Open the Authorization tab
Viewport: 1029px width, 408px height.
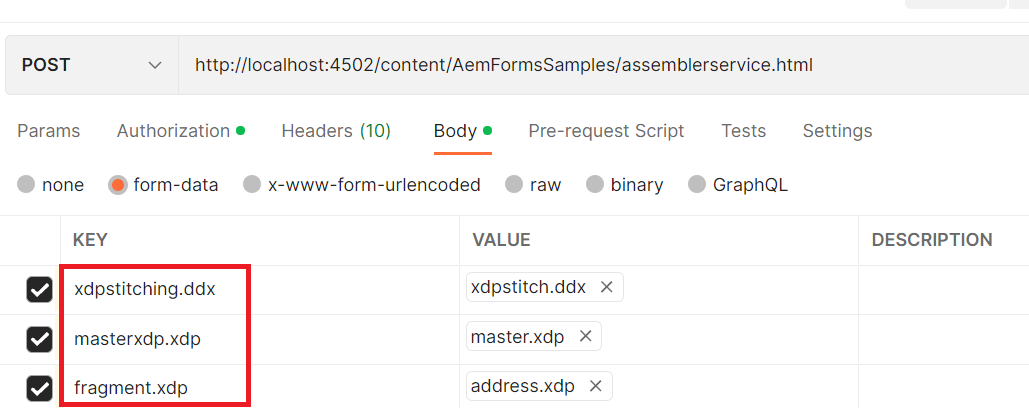[x=174, y=131]
